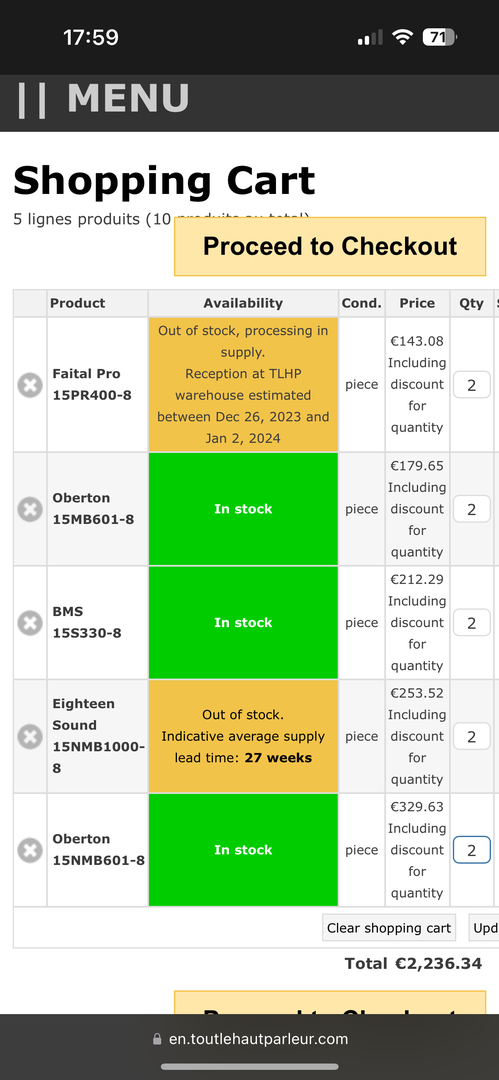This screenshot has width=499, height=1080.
Task: Edit quantity field for Faital Pro 15PR400-8
Action: click(471, 384)
